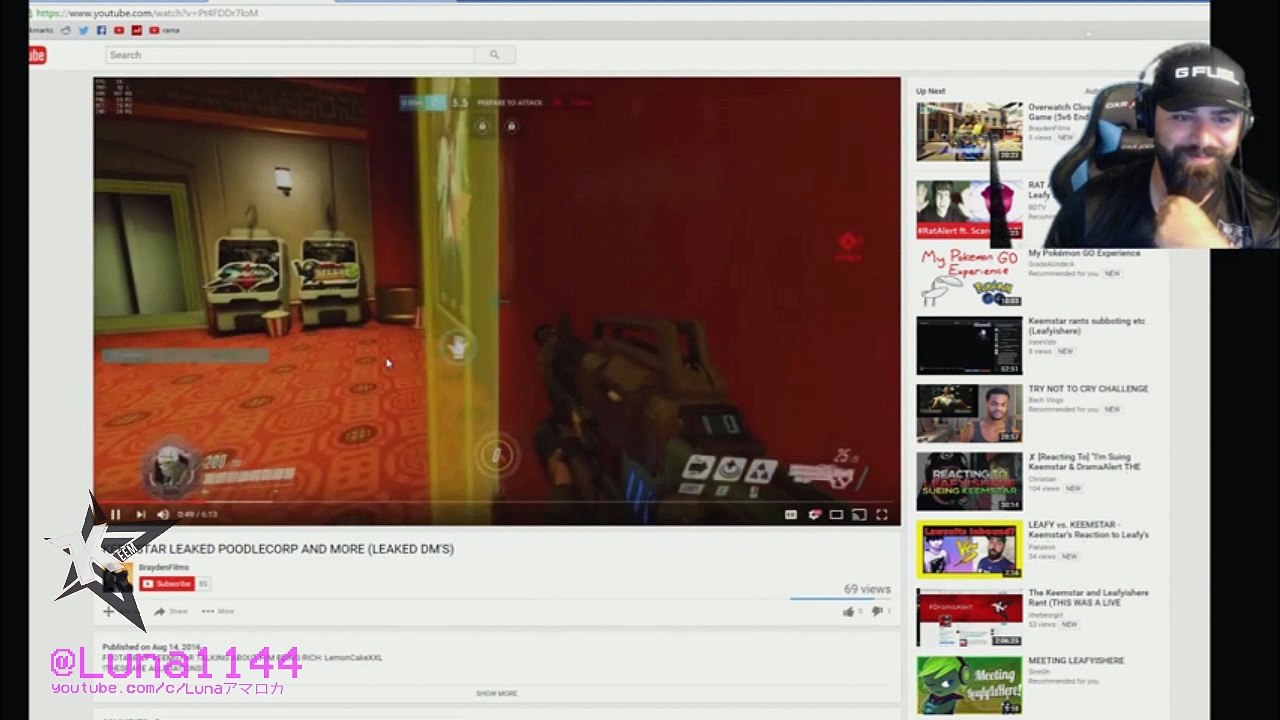This screenshot has width=1280, height=720.
Task: Go to the YouTube home logo
Action: coord(37,56)
